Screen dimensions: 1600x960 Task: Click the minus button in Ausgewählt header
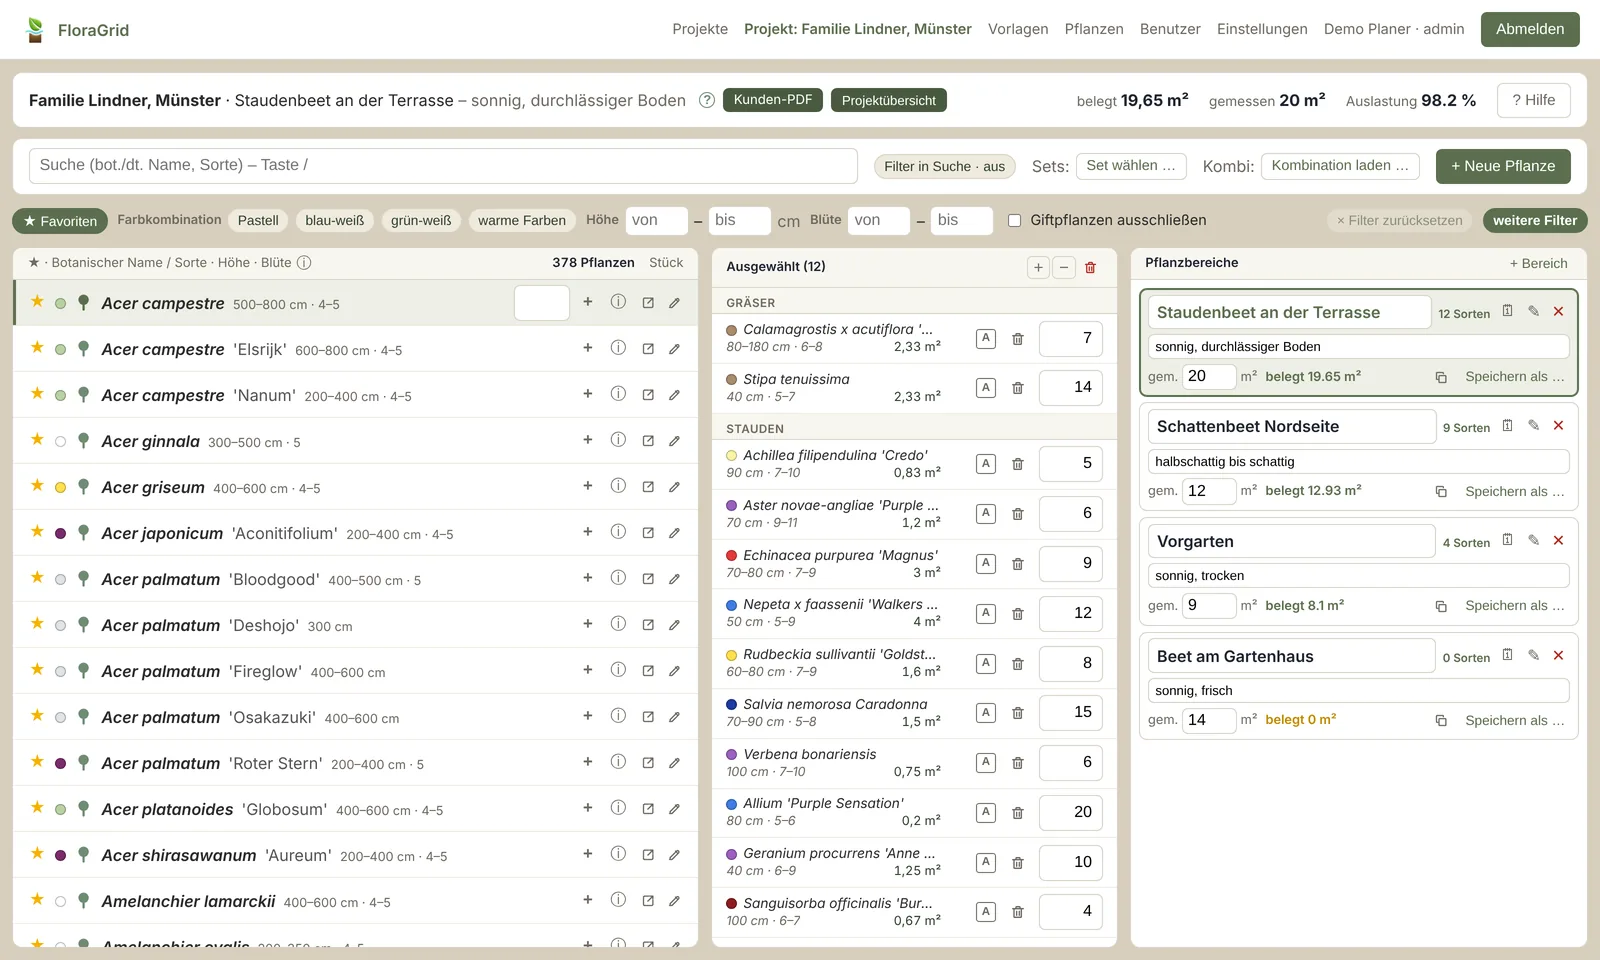[x=1064, y=267]
